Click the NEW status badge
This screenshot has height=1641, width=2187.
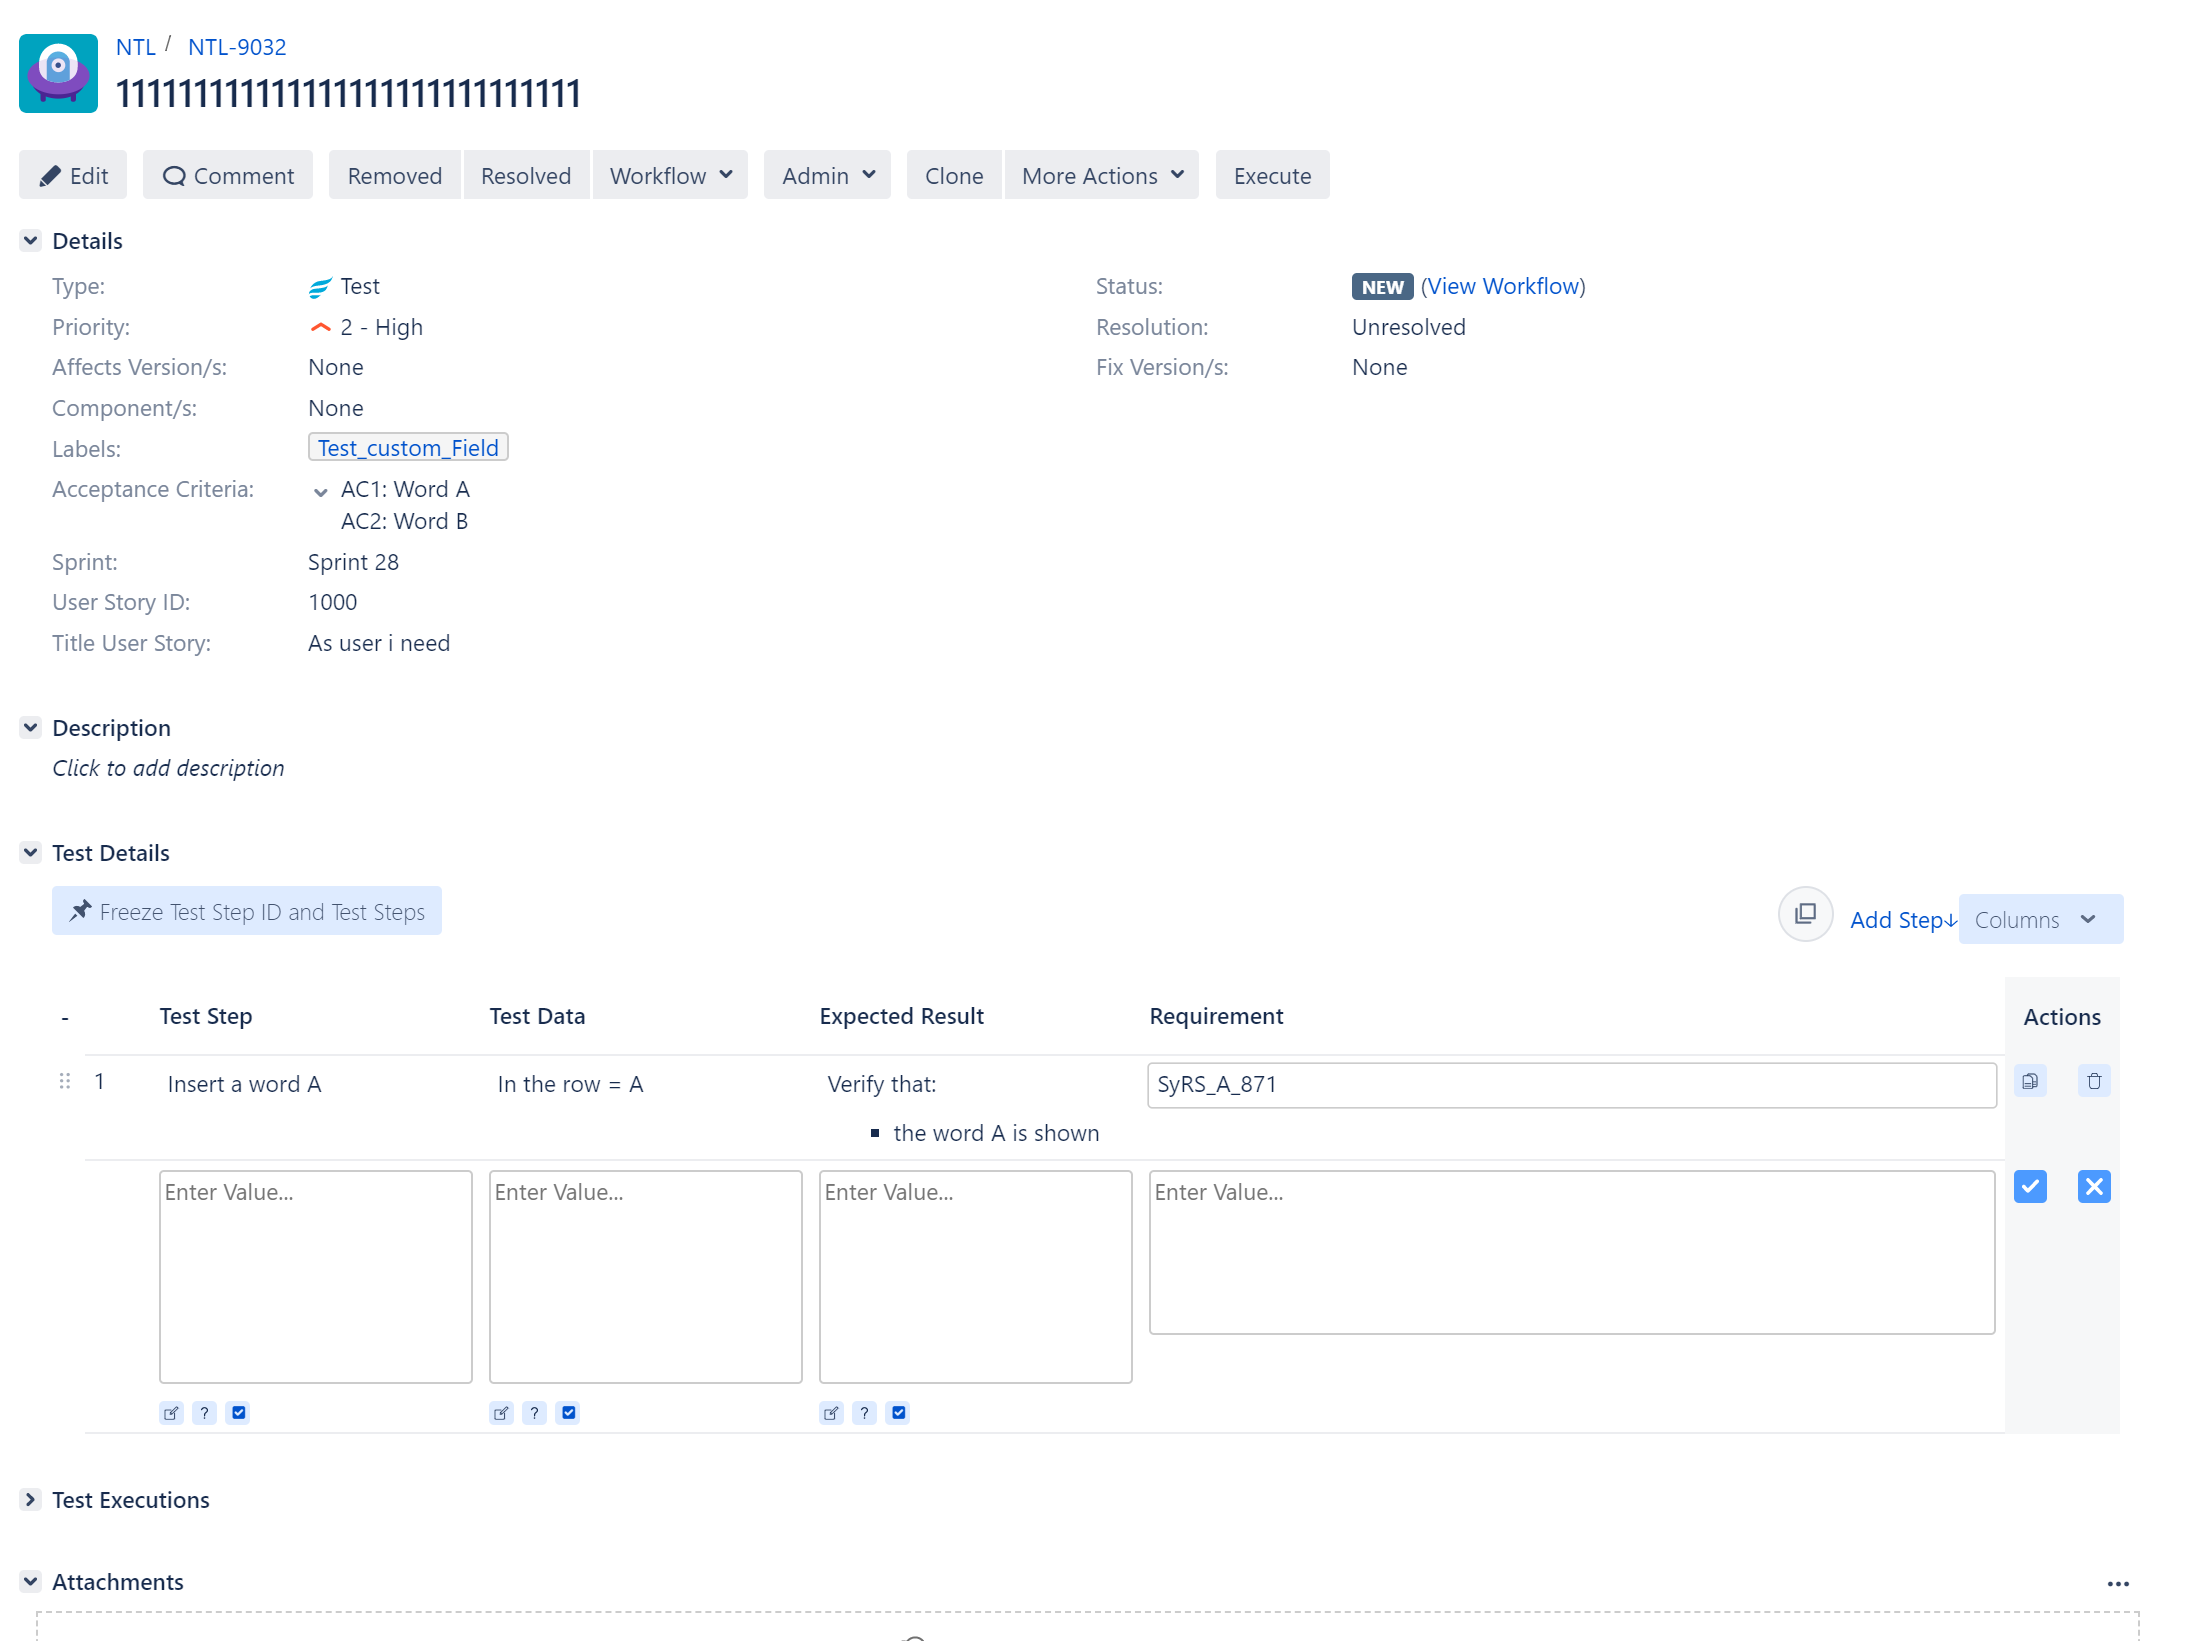(x=1382, y=287)
